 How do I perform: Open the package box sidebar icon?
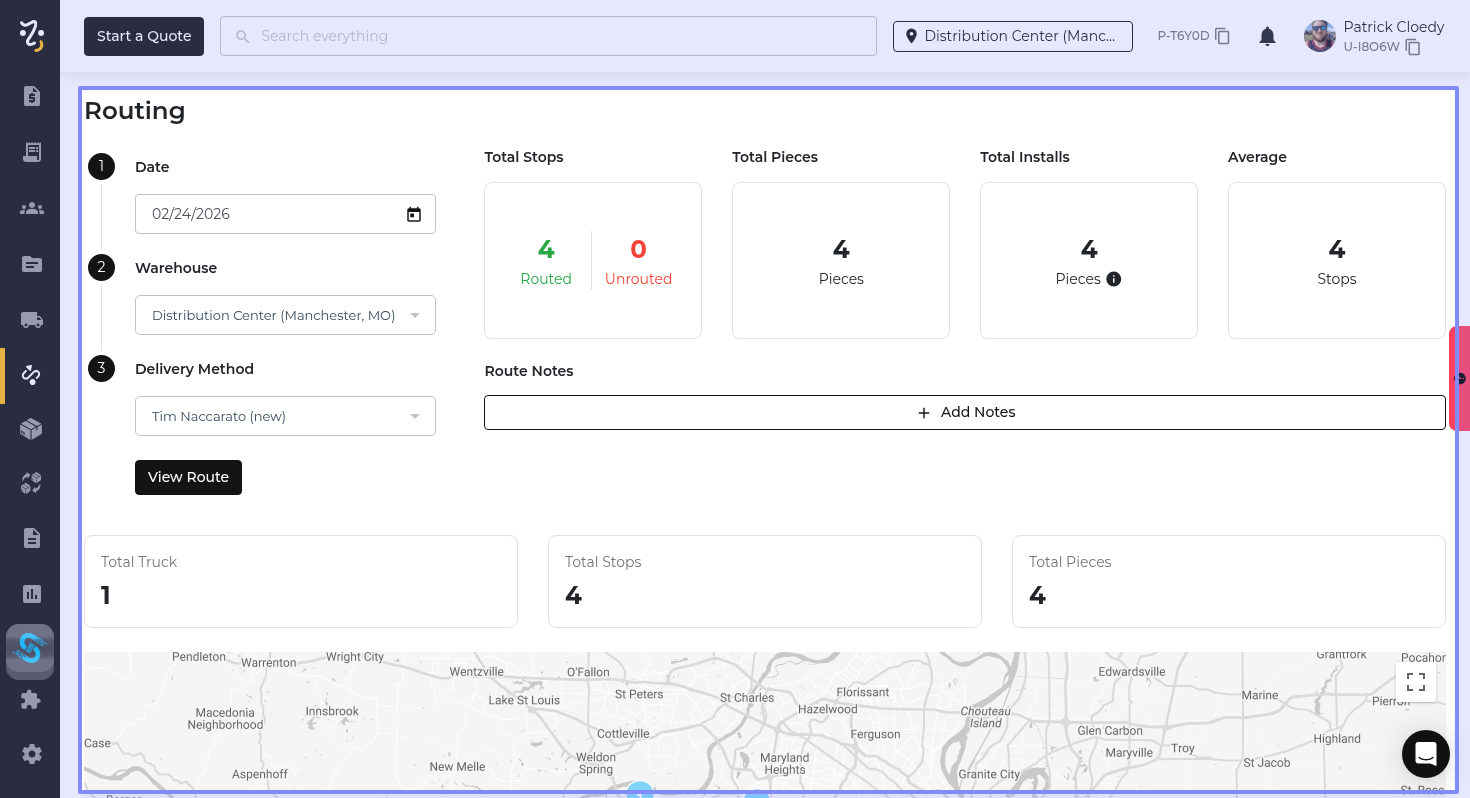tap(31, 429)
